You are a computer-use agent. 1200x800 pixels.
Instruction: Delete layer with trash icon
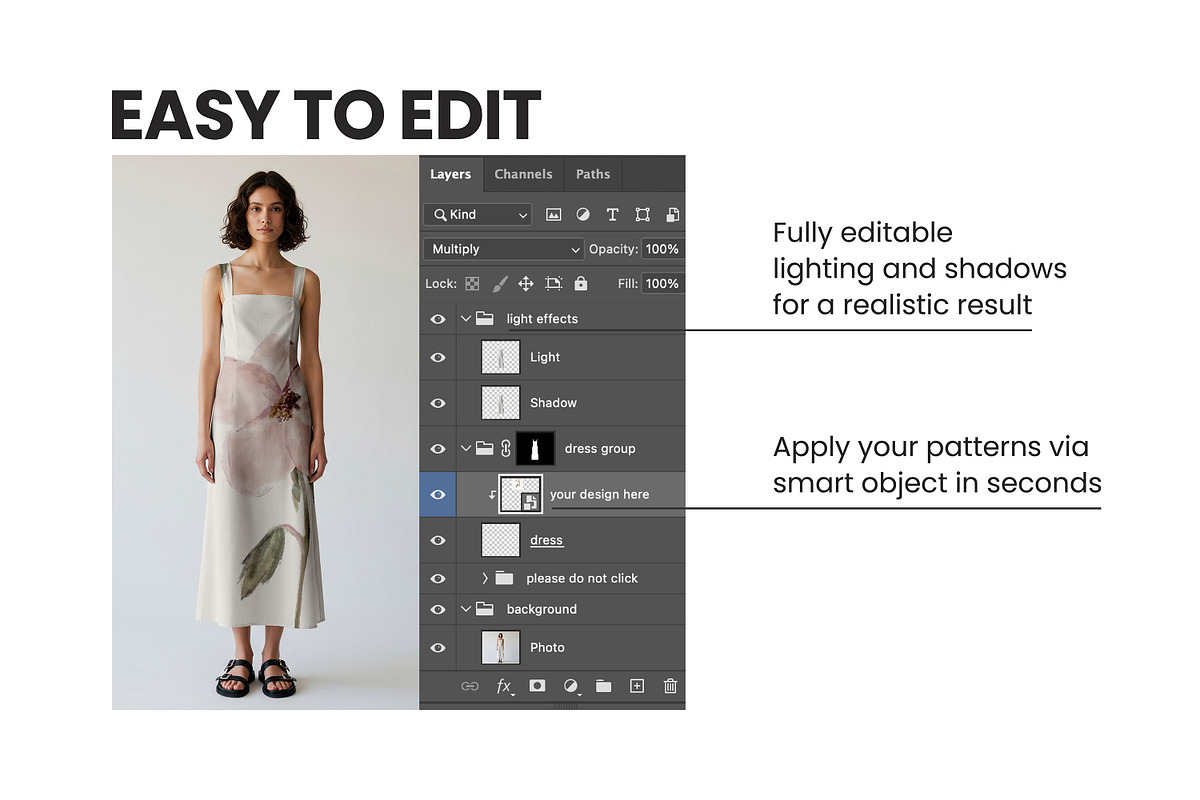[x=671, y=686]
